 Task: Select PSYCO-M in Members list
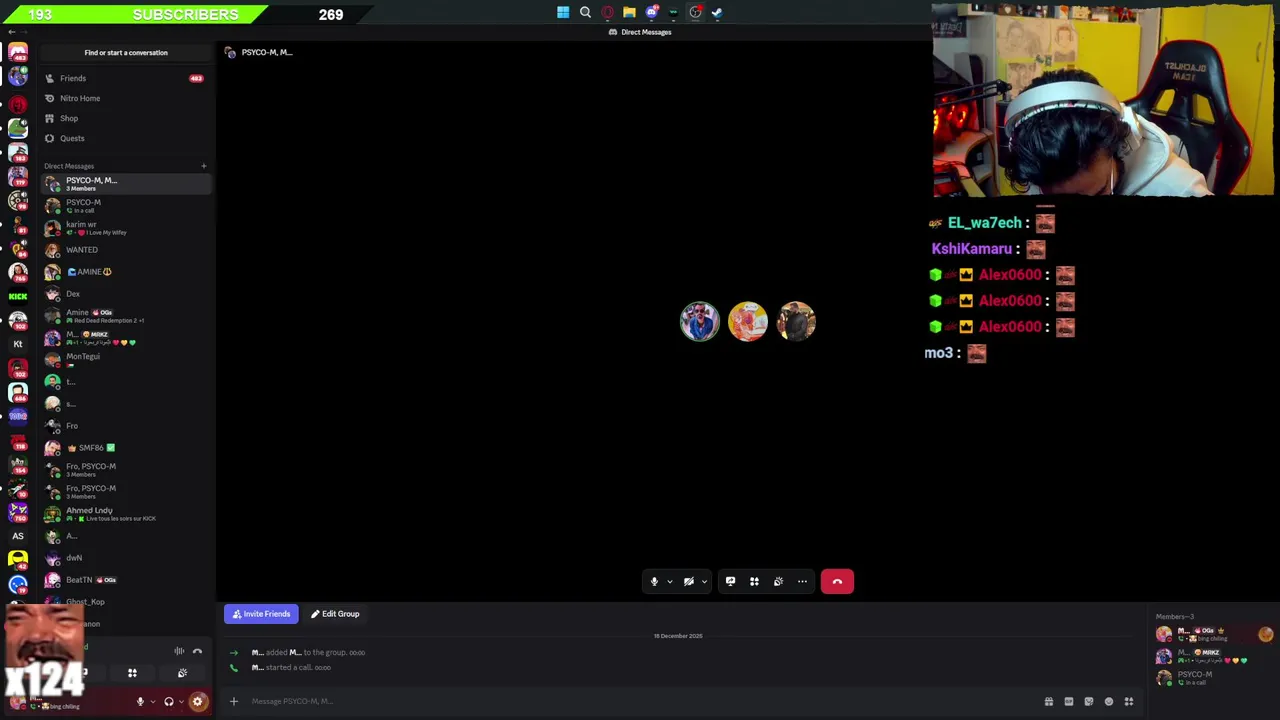click(x=1214, y=678)
